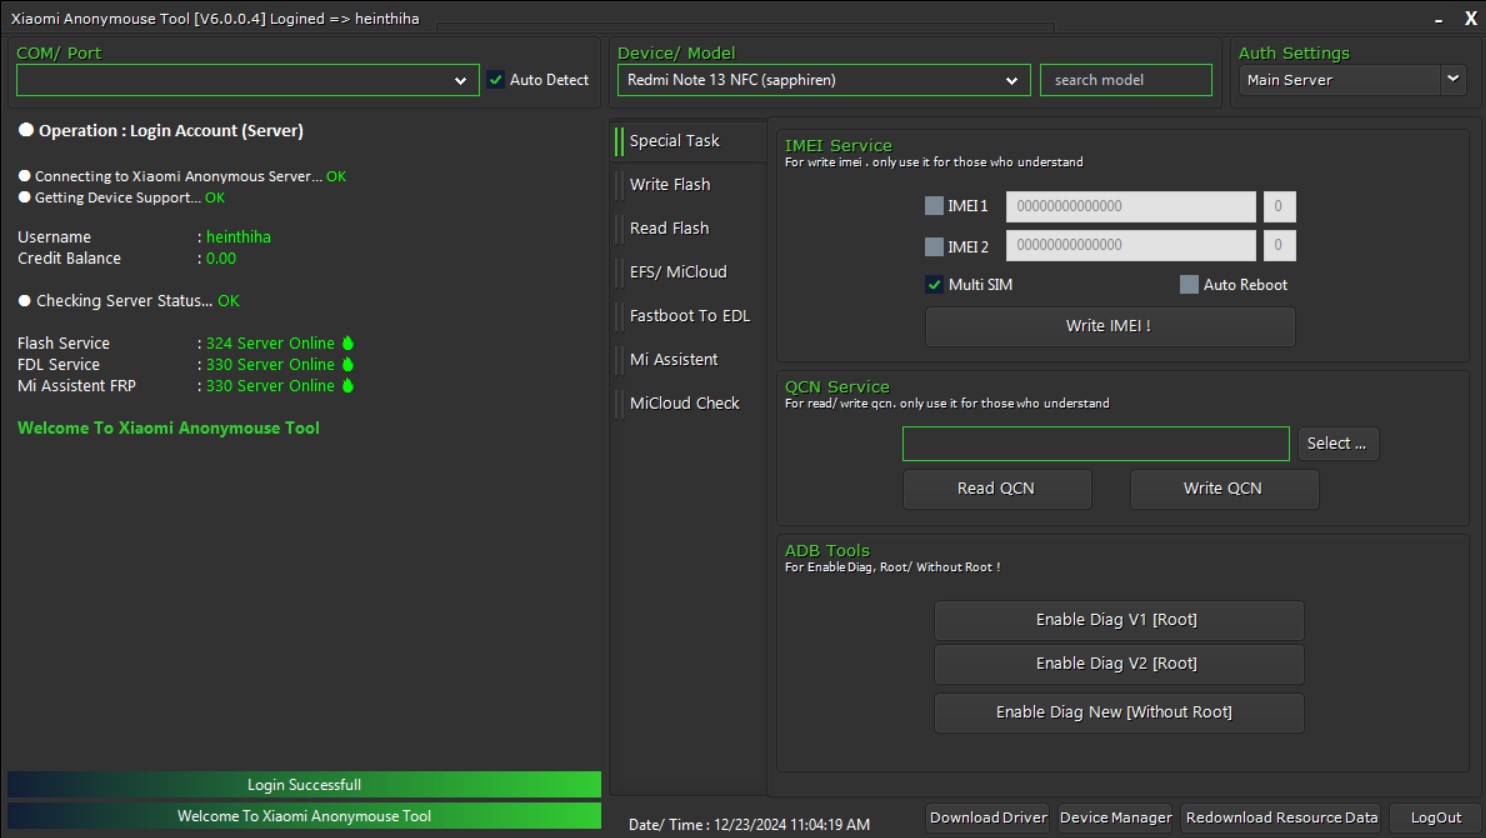Minimize the Xiaomi Anonymouse Tool window

pos(1438,19)
